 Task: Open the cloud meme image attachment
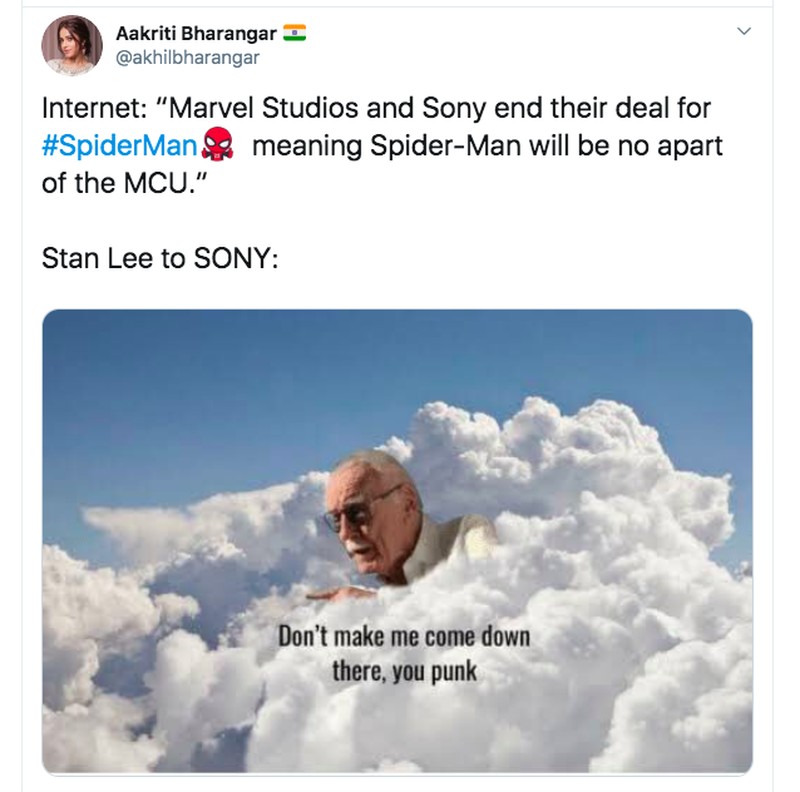click(397, 540)
